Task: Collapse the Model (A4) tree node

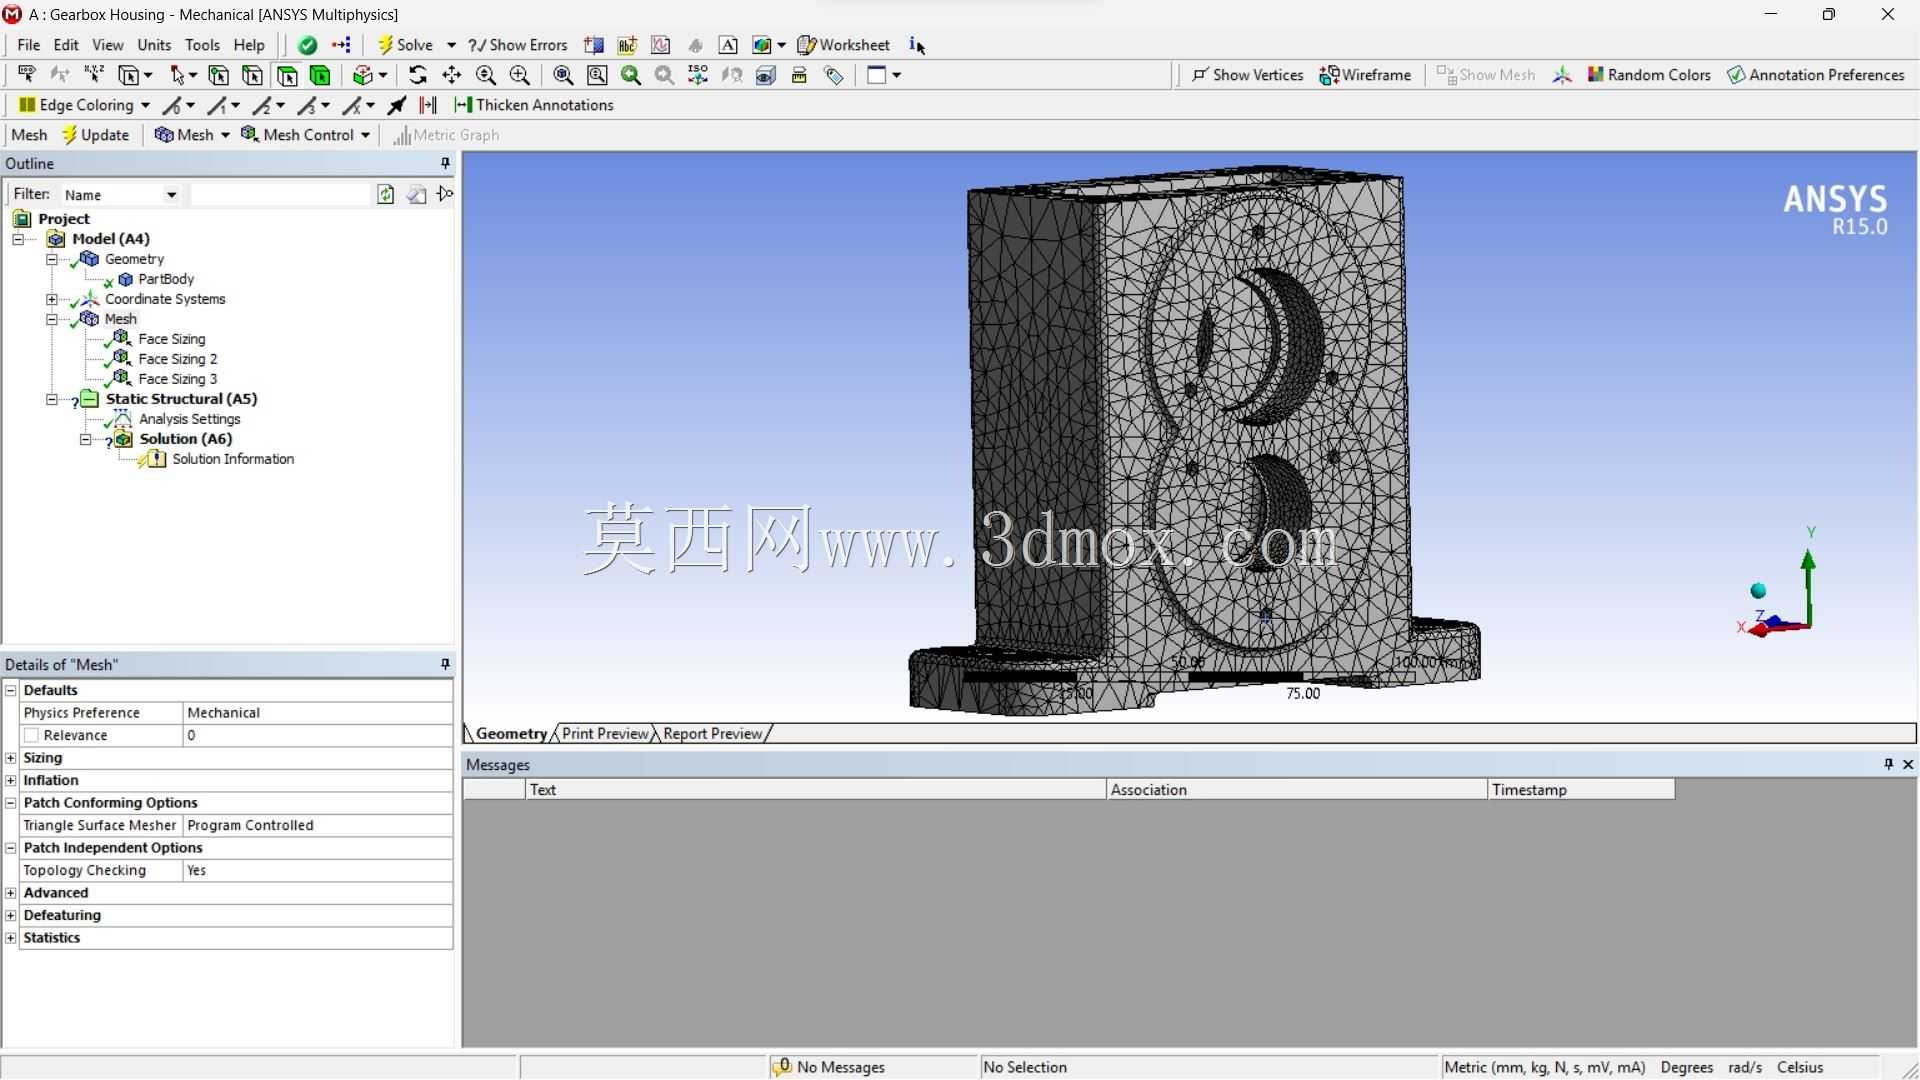Action: pyautogui.click(x=18, y=239)
